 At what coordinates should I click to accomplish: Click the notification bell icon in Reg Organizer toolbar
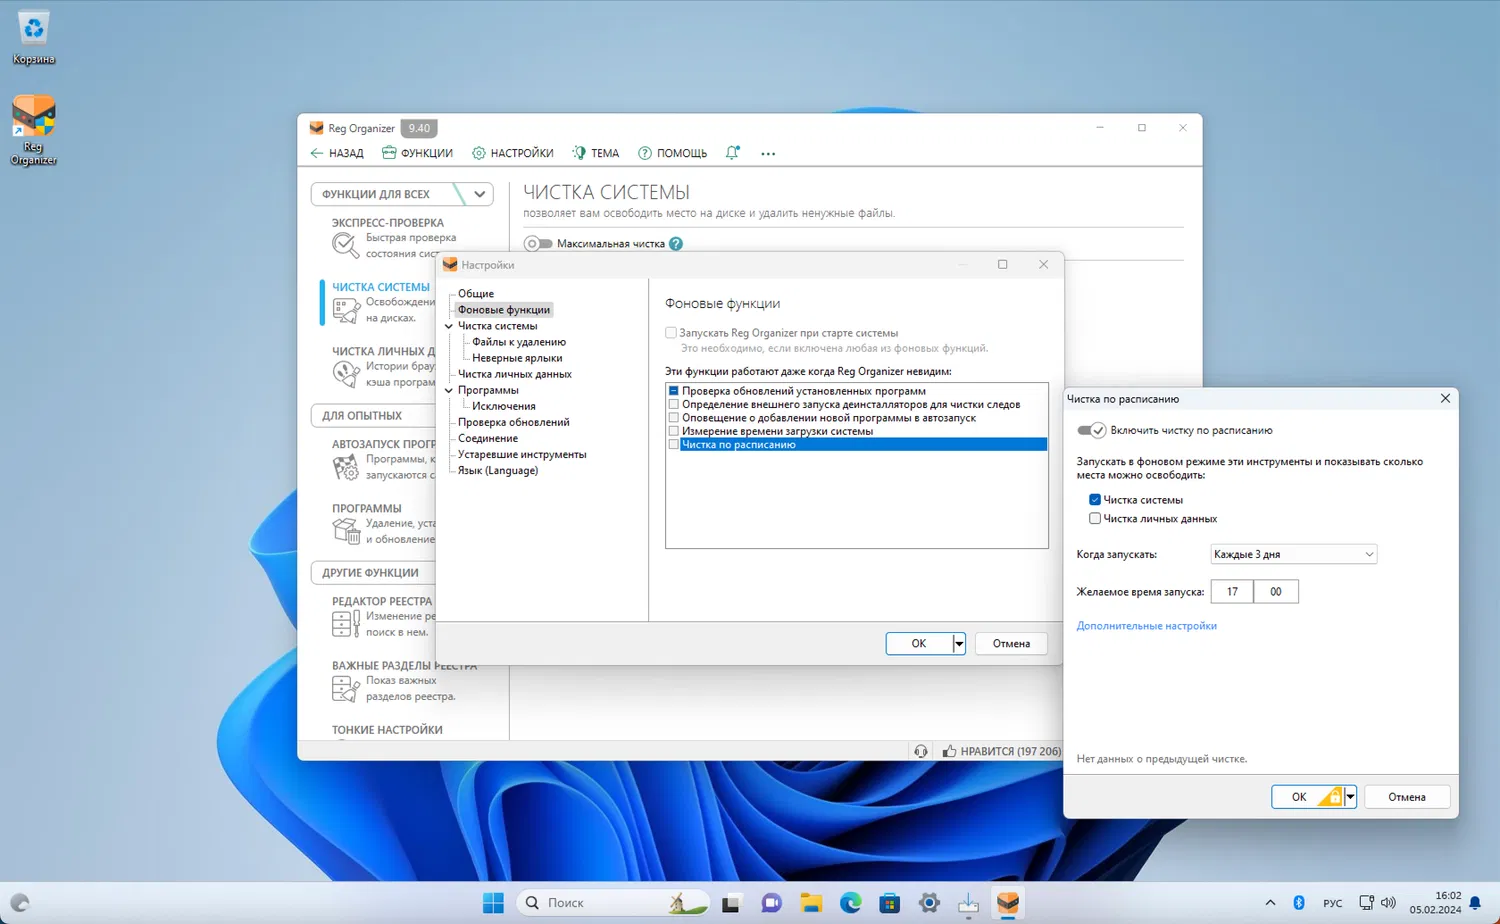coord(732,153)
